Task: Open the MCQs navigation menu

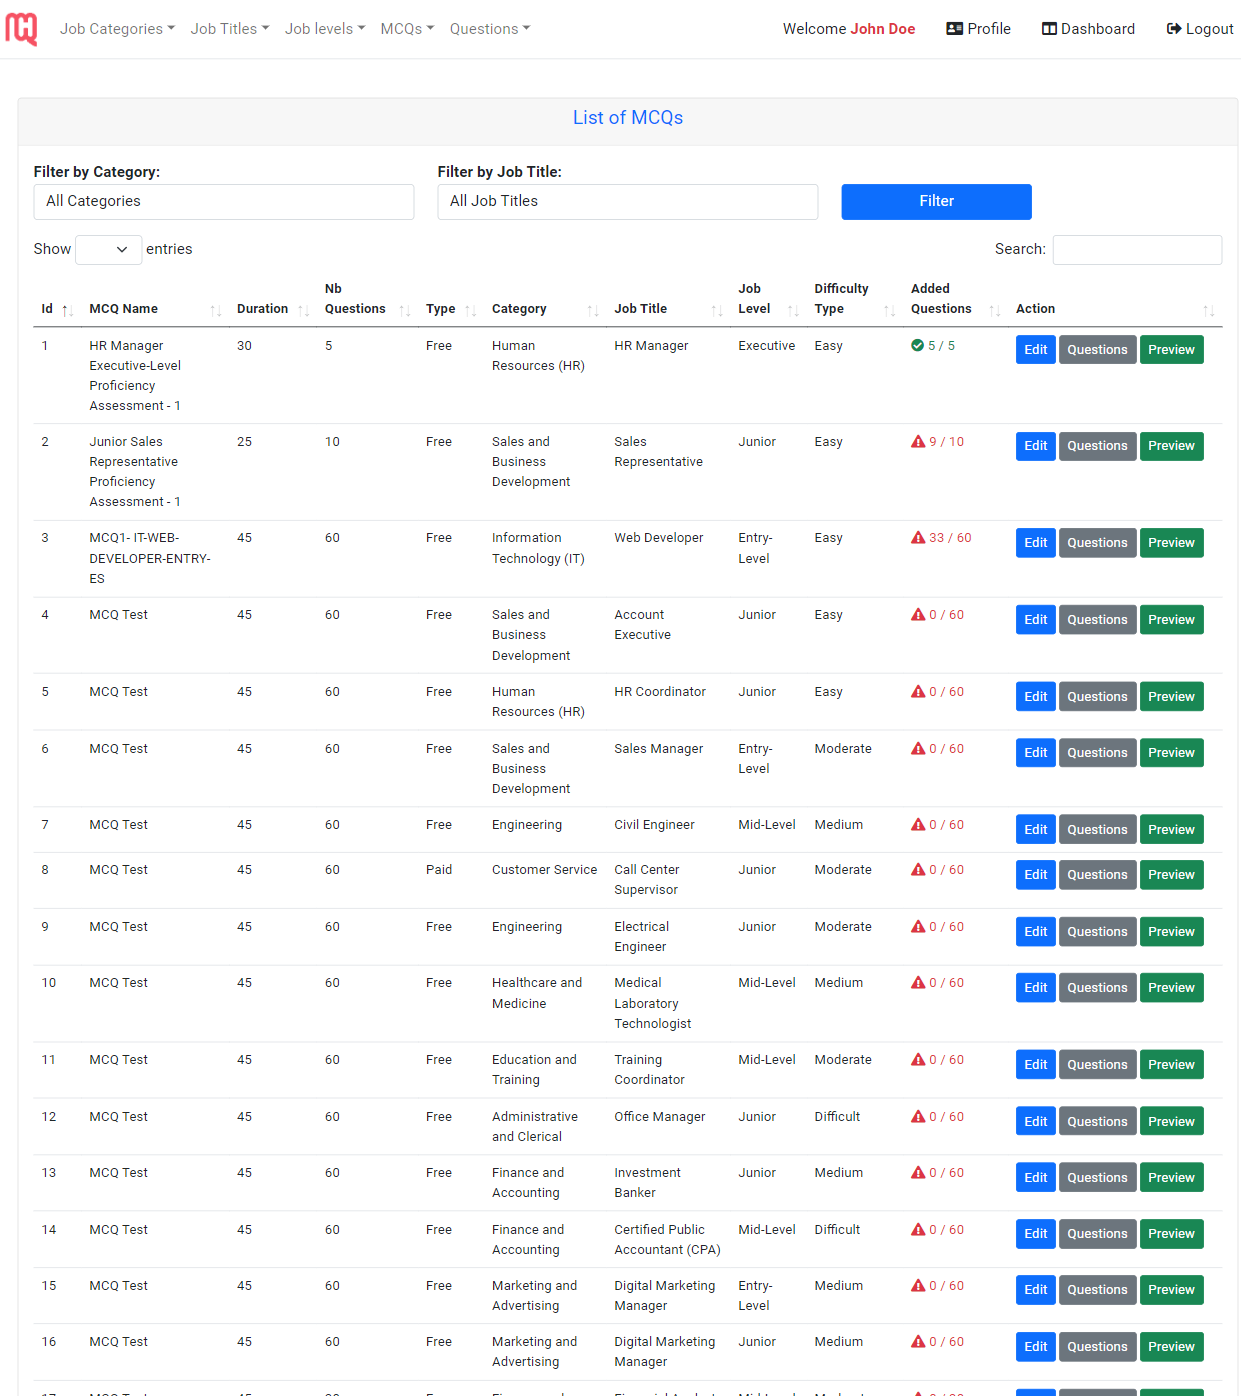Action: pyautogui.click(x=406, y=28)
